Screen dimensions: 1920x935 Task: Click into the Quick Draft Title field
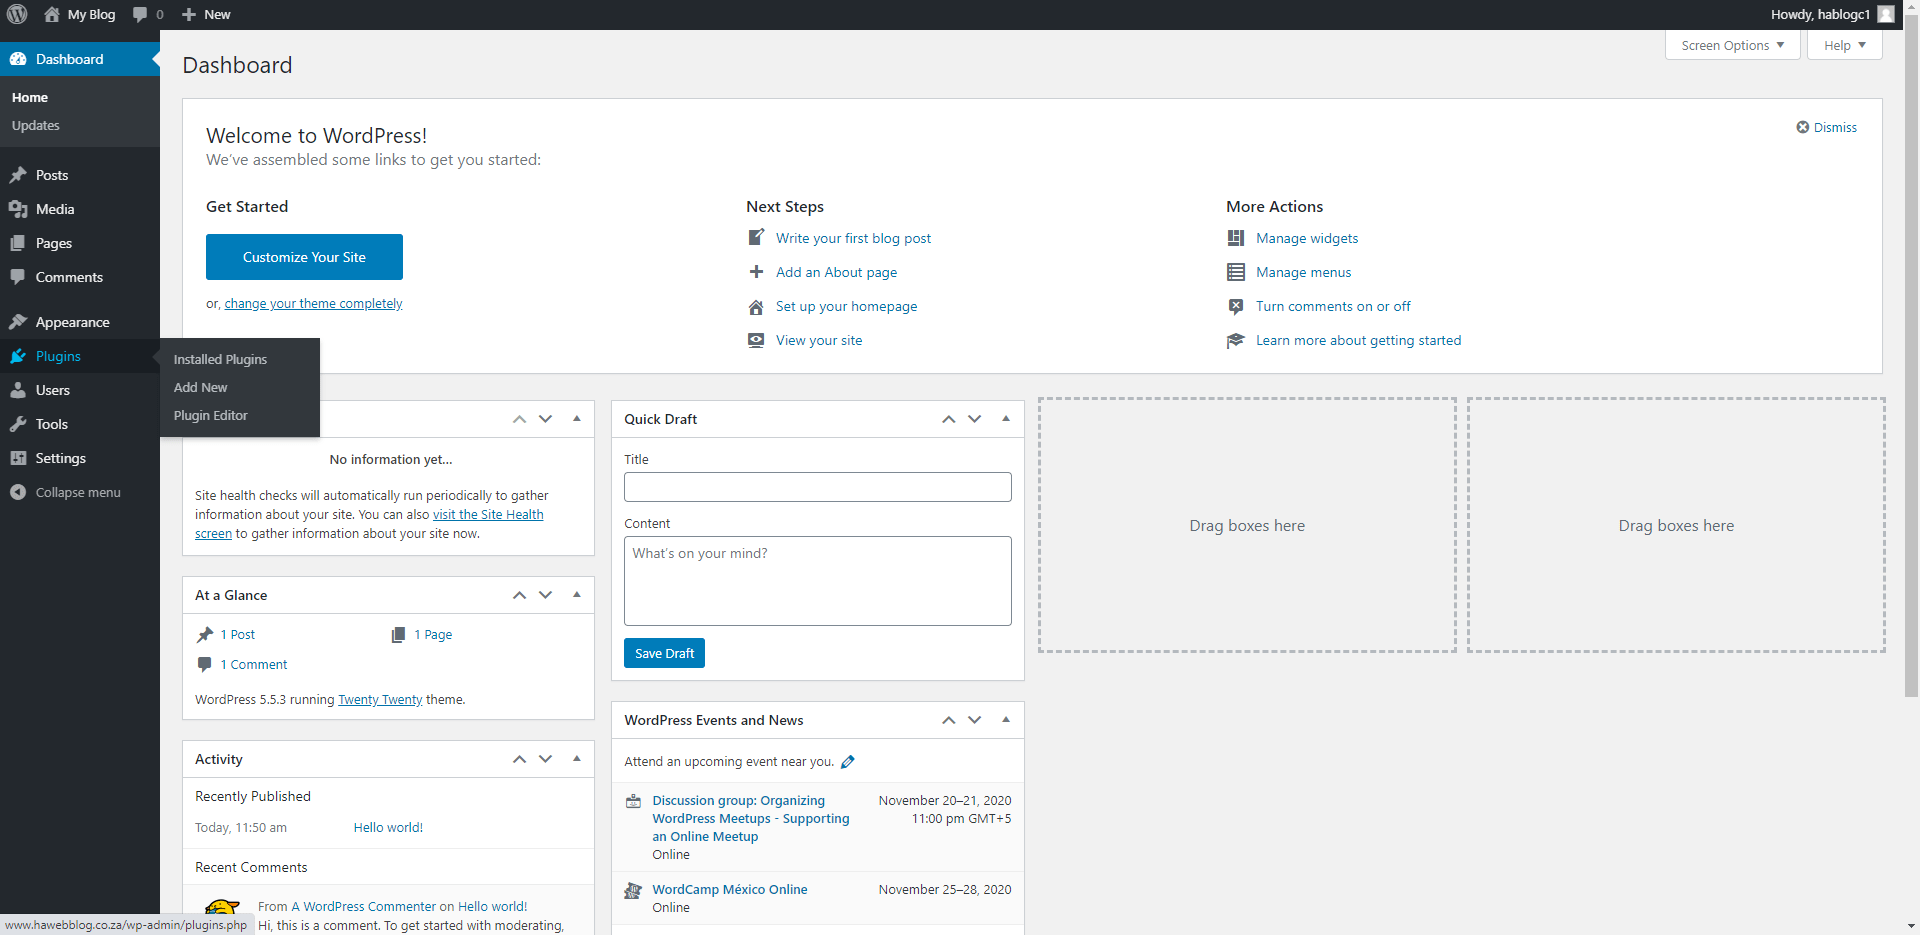tap(817, 487)
